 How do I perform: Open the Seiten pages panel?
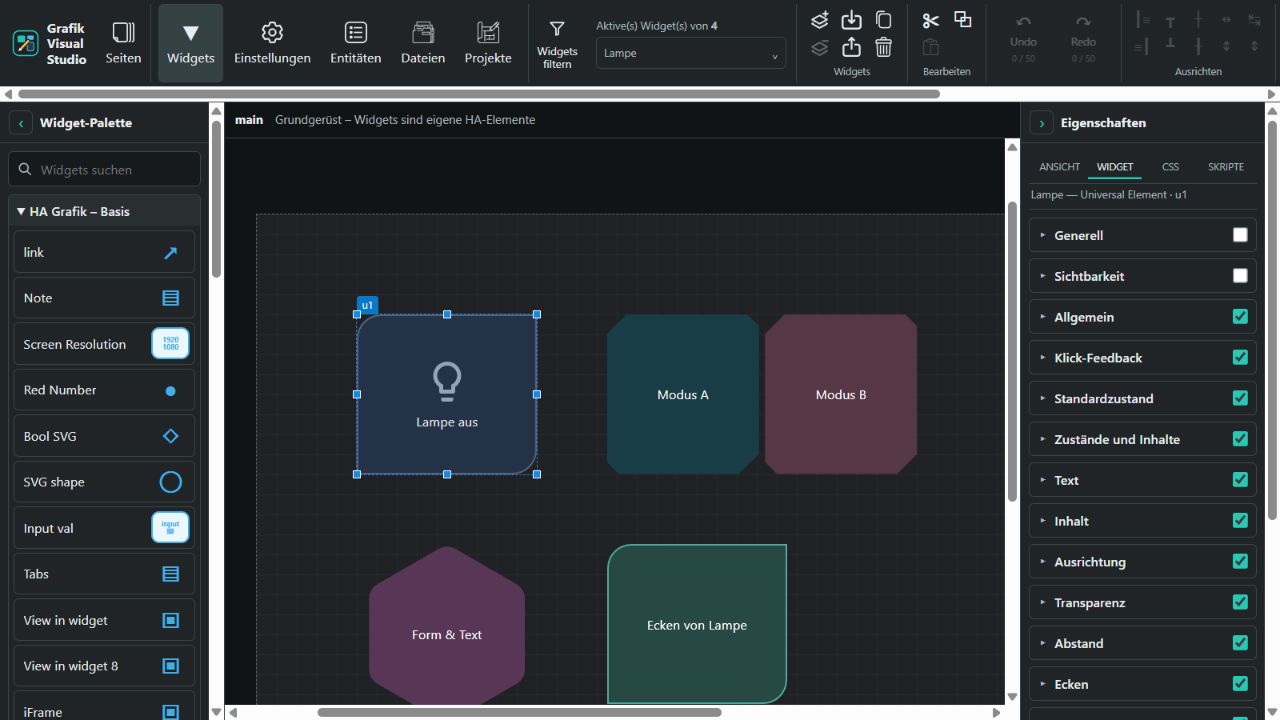point(123,43)
